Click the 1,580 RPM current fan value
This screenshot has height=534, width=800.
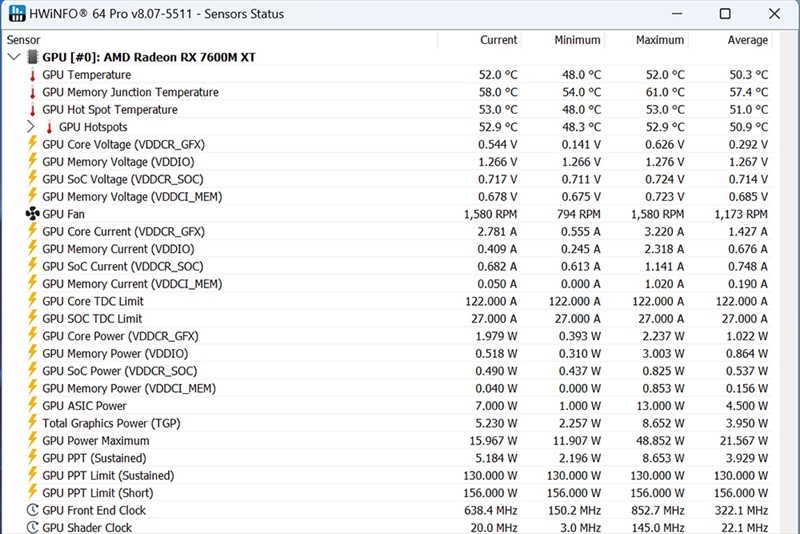490,214
